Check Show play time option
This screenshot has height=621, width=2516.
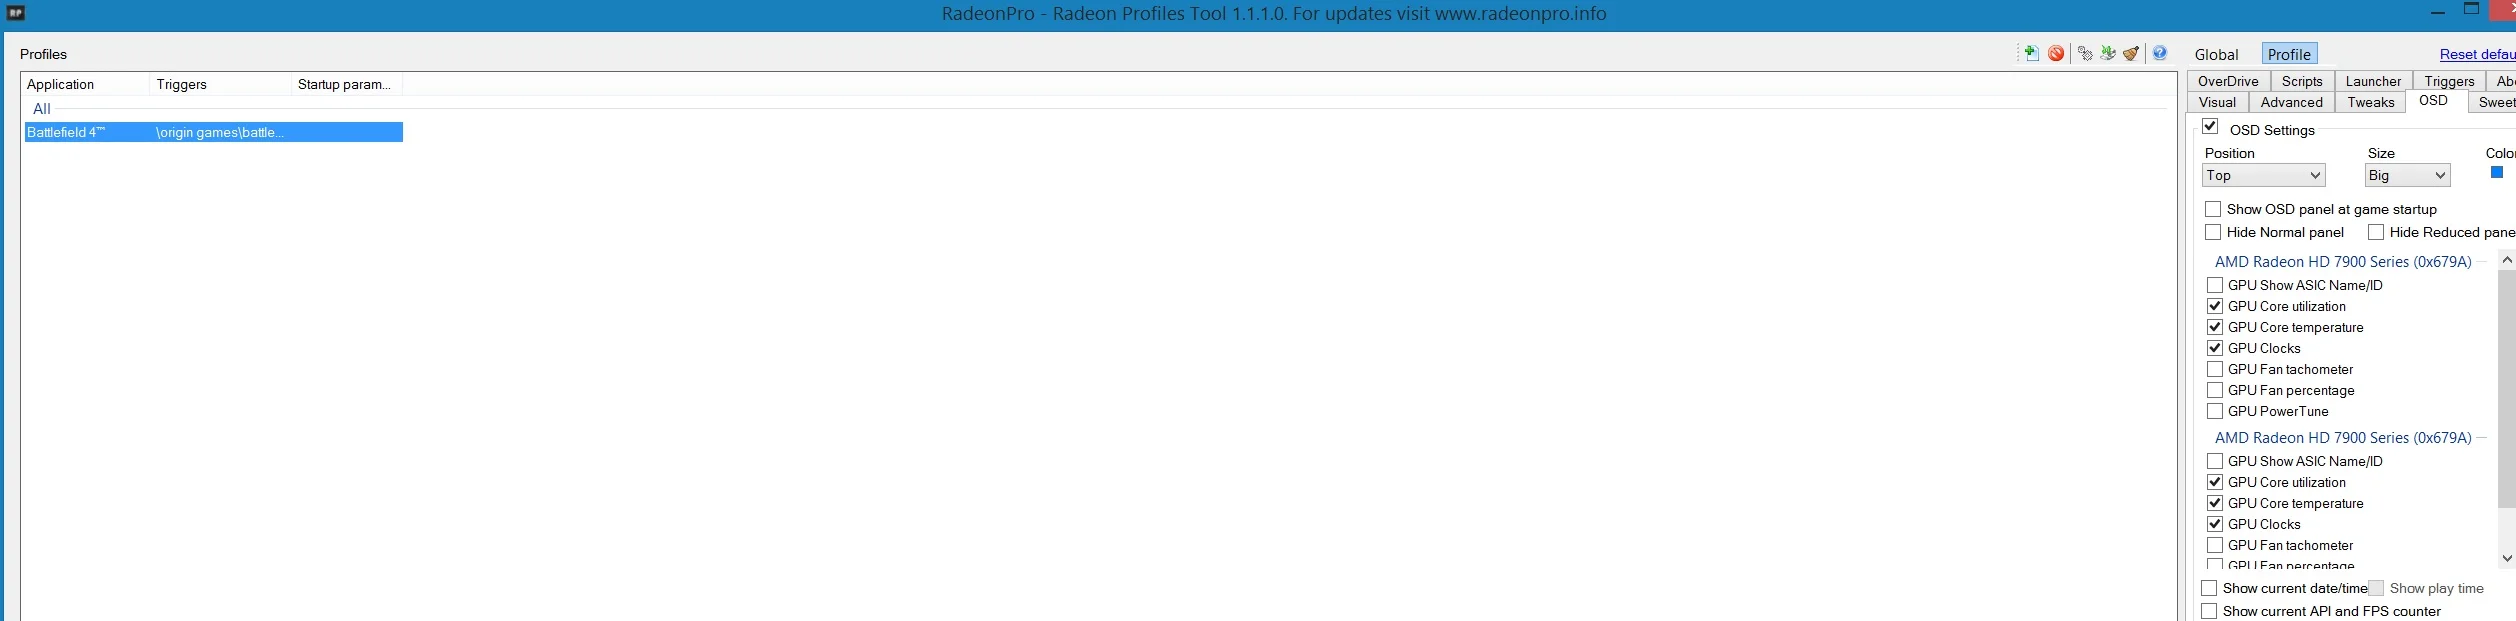click(x=2376, y=588)
